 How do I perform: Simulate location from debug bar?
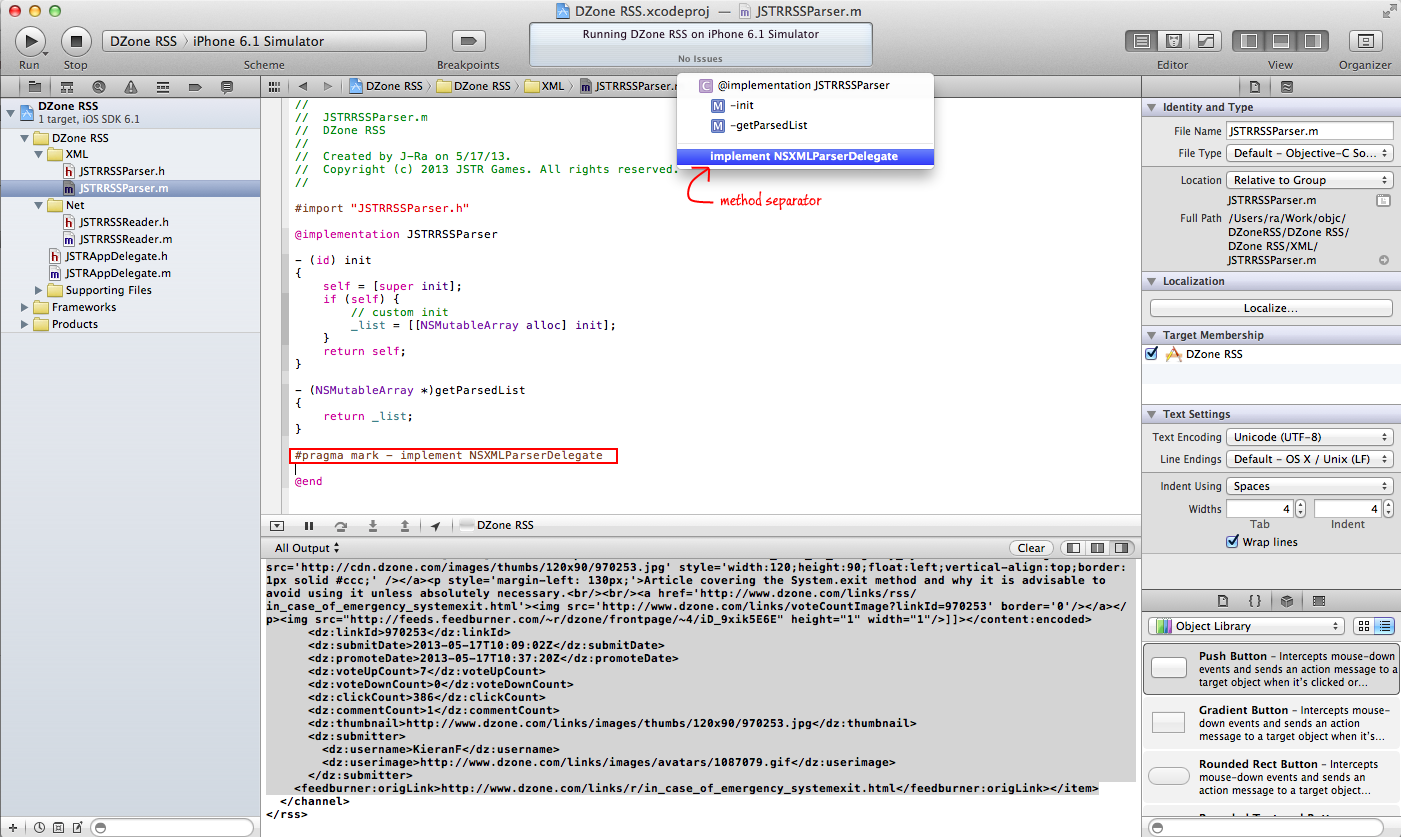(436, 525)
